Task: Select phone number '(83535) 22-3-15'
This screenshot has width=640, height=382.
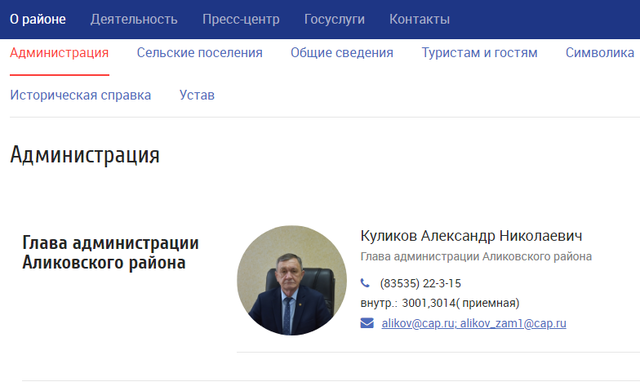Action: click(420, 283)
